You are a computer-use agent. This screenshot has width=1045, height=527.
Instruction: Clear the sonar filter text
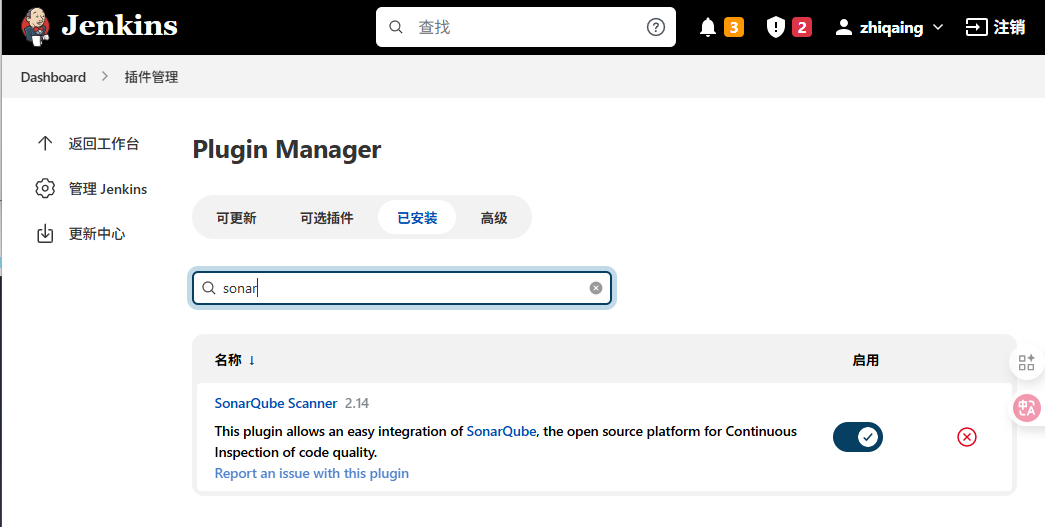click(596, 288)
